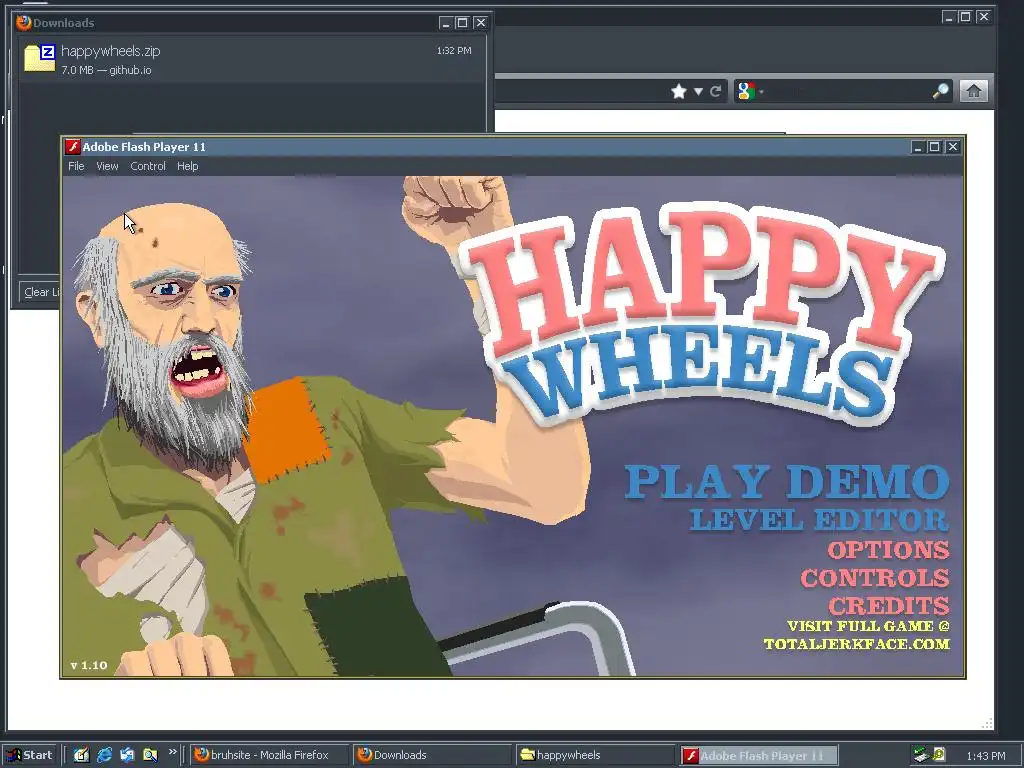The width and height of the screenshot is (1024, 768).
Task: Minimize the Adobe Flash Player window
Action: (x=918, y=147)
